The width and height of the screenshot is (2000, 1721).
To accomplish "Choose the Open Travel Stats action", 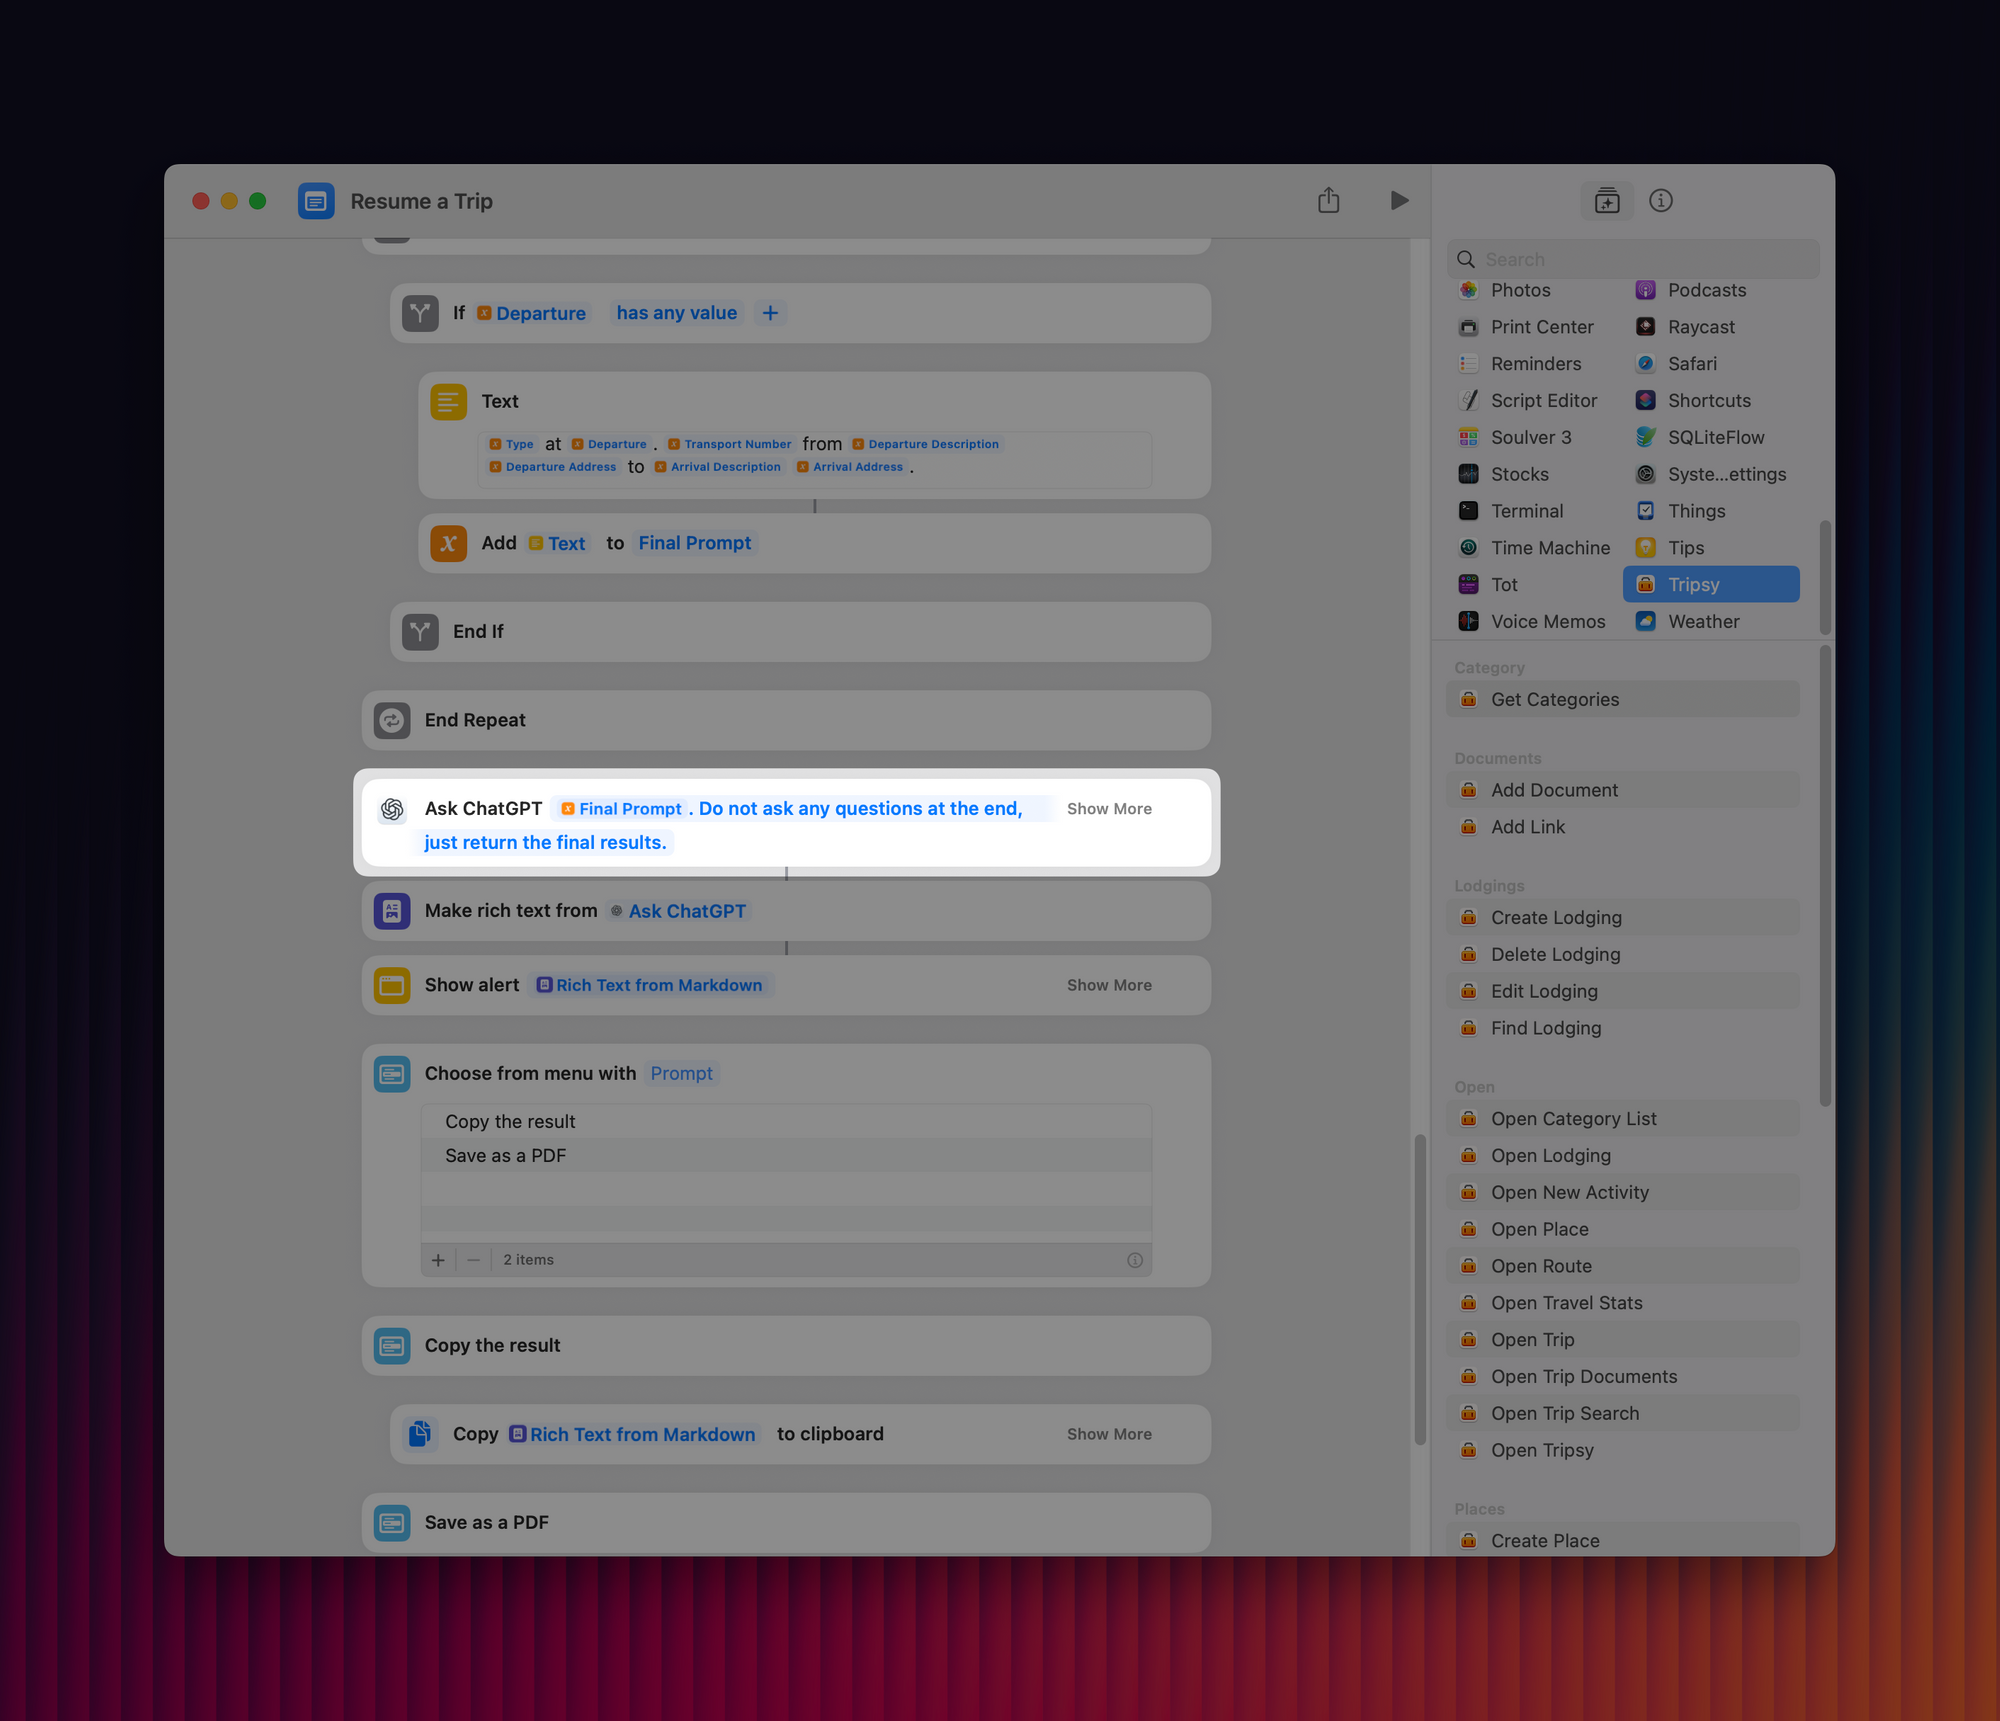I will pyautogui.click(x=1622, y=1303).
